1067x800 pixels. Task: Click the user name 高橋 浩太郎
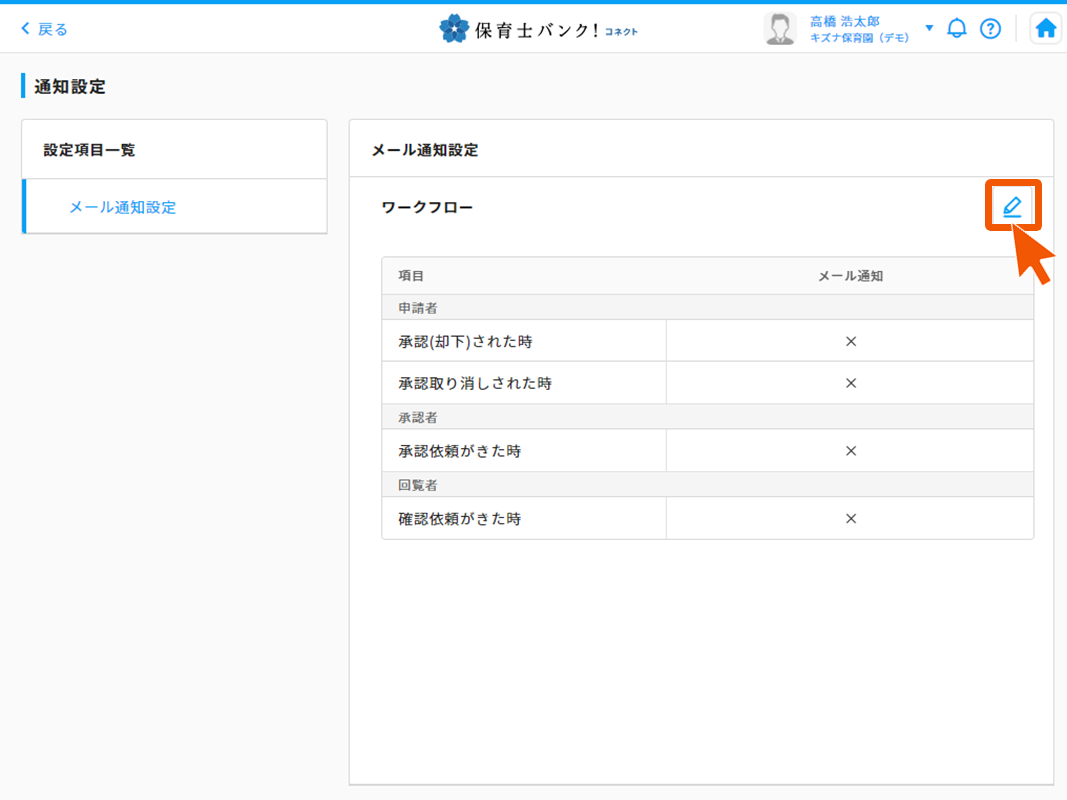pos(844,21)
